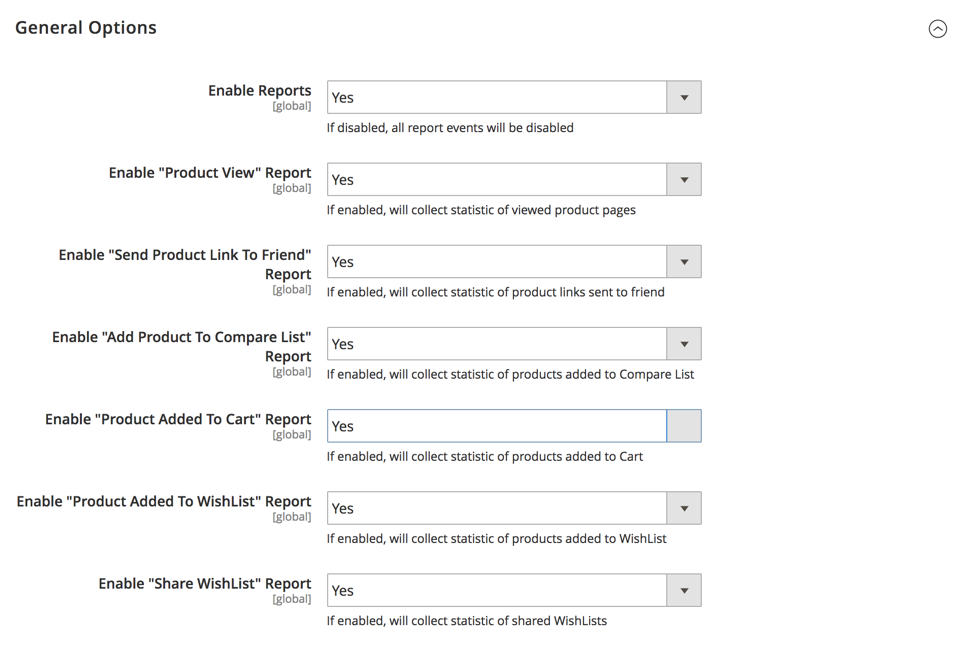
Task: Open Add Product To Compare List arrow
Action: click(x=684, y=344)
